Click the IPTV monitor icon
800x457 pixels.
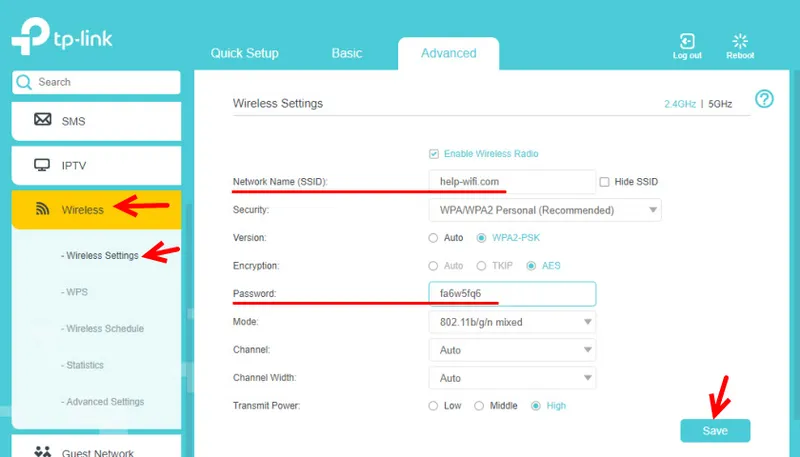pyautogui.click(x=42, y=165)
